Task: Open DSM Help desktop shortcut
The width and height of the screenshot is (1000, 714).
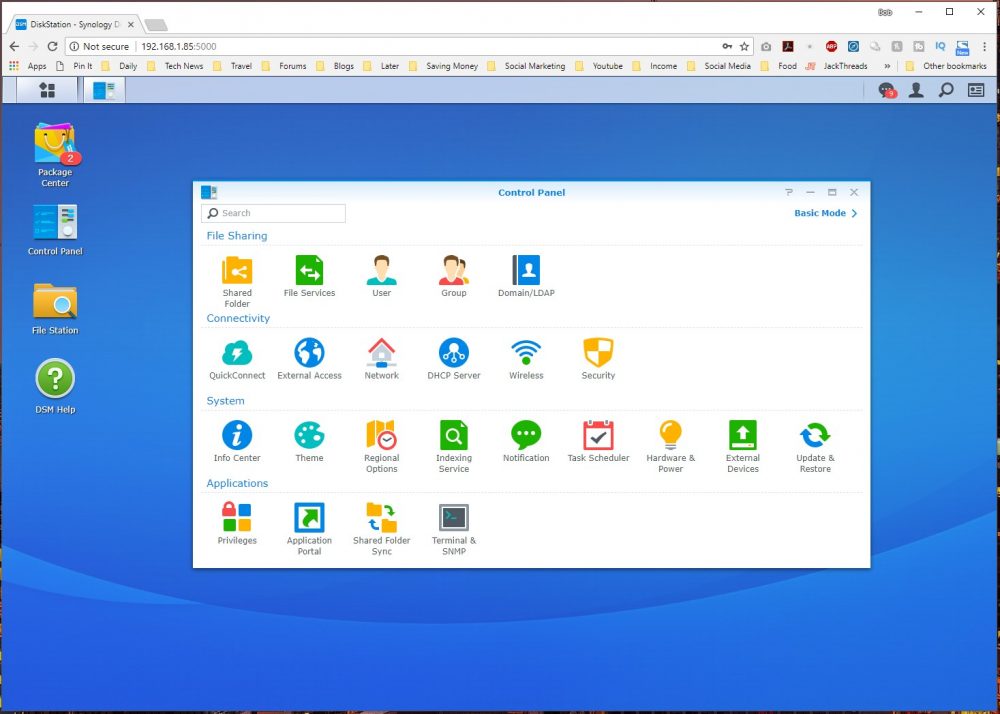Action: tap(55, 387)
